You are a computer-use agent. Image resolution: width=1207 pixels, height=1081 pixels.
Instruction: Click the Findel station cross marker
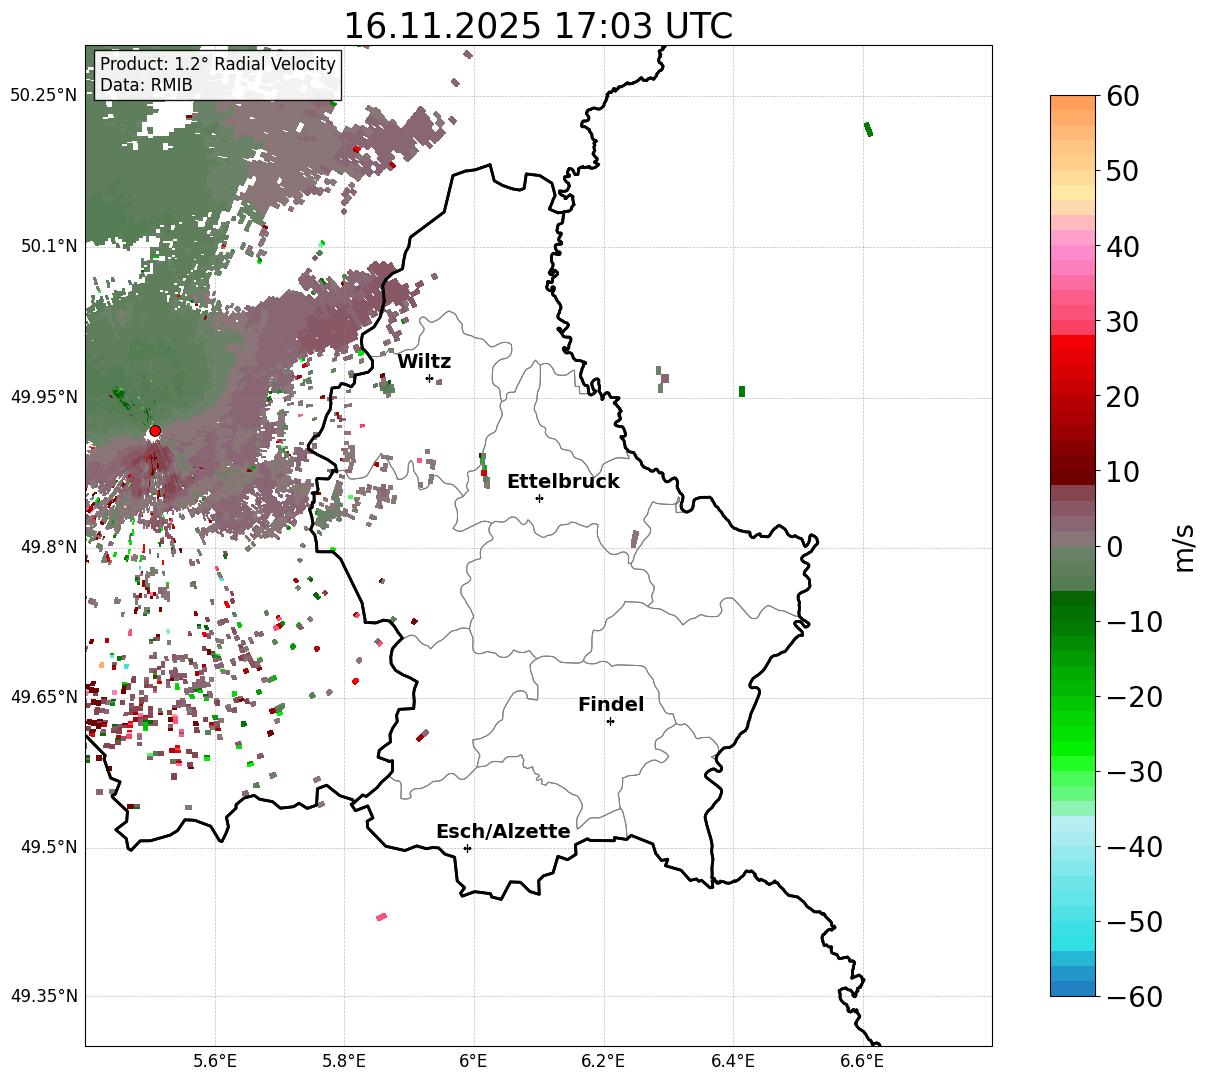[x=610, y=721]
